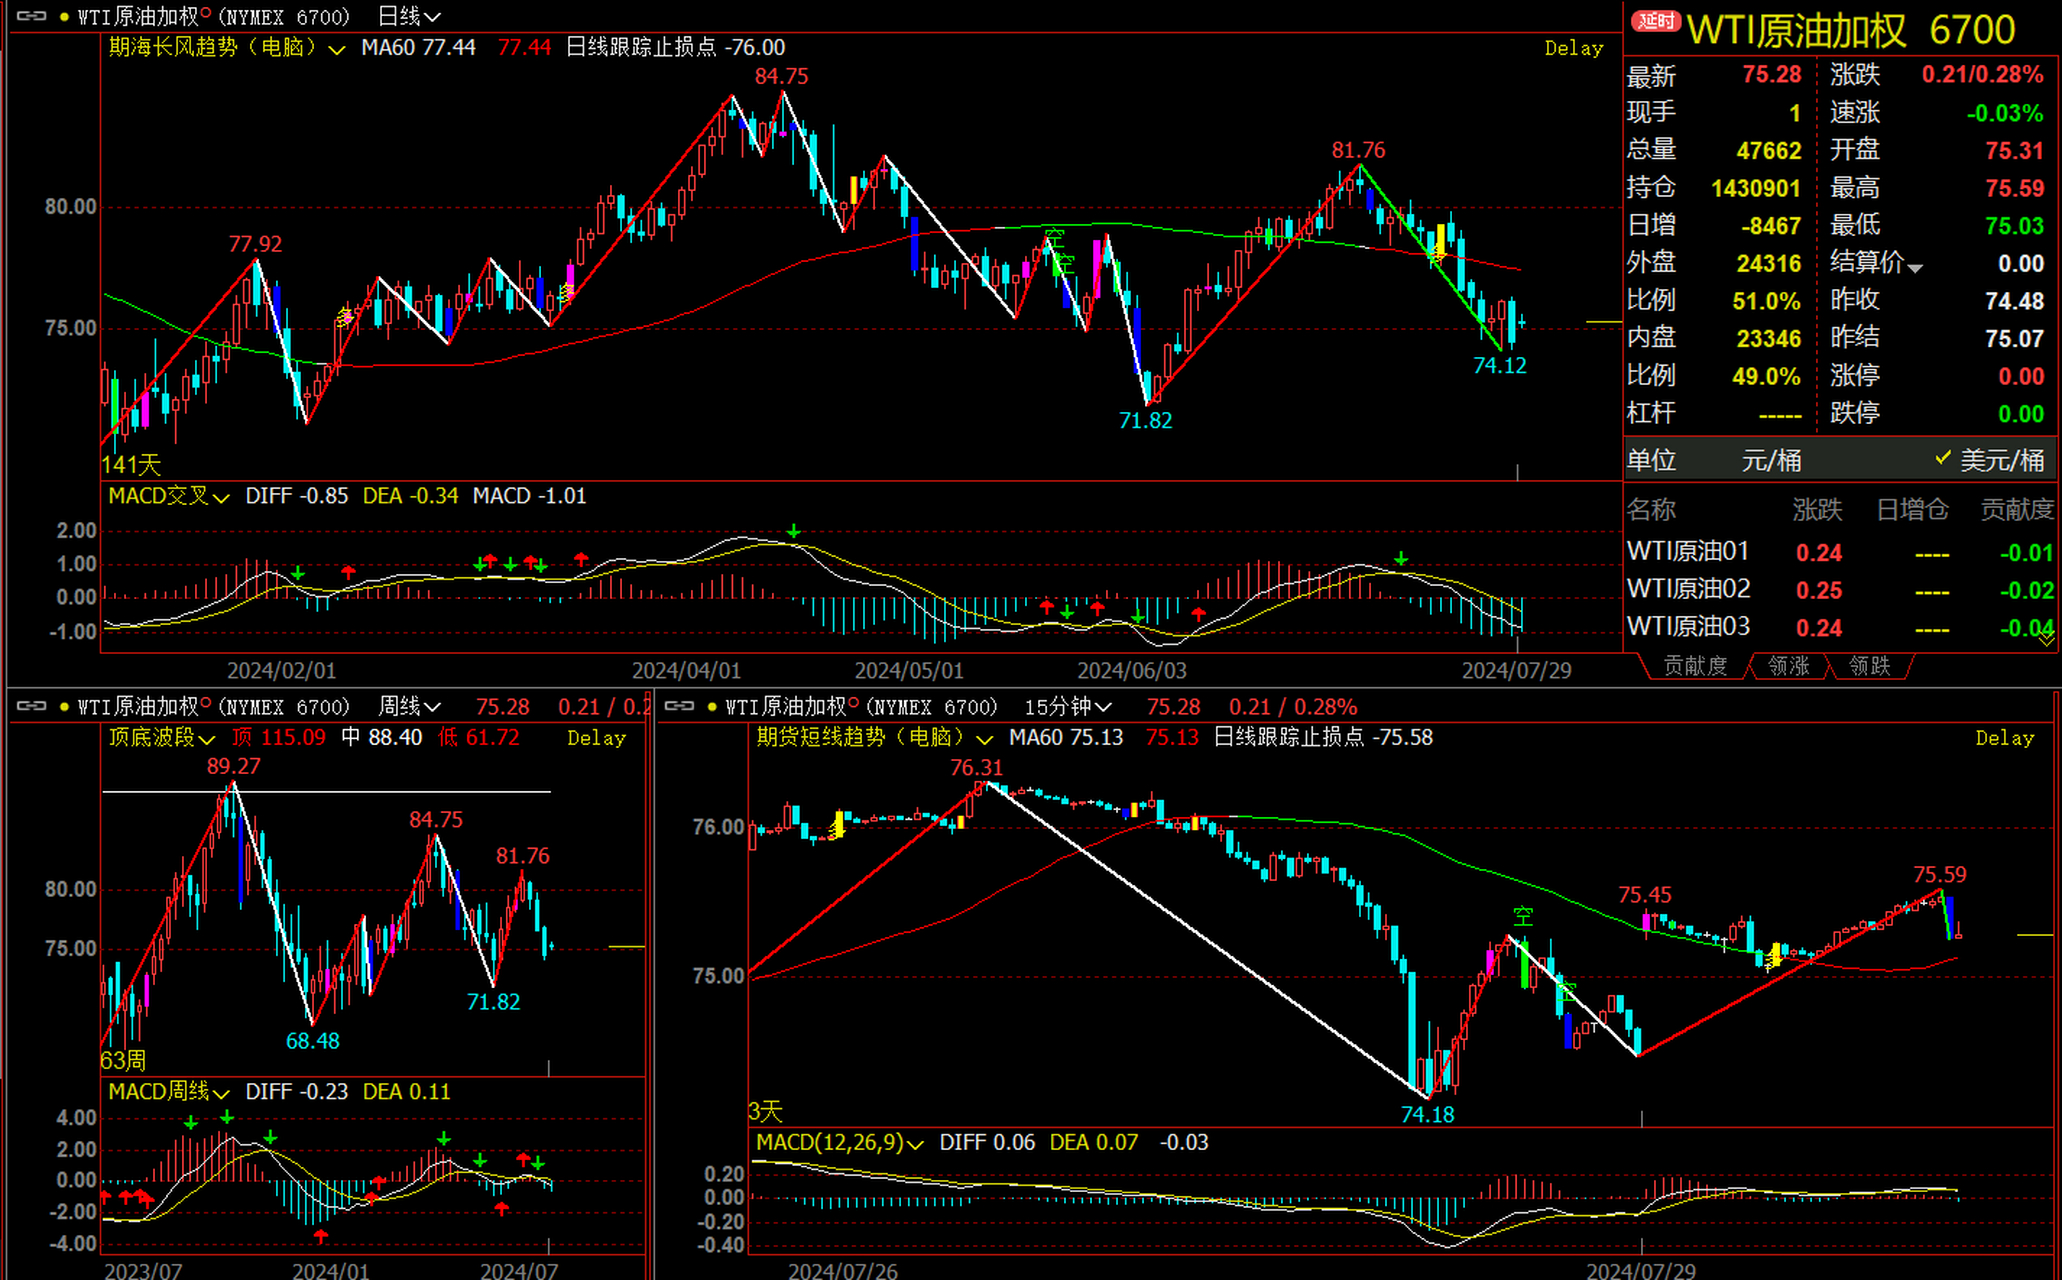
Task: Click the yellow dot beside the 15-minute chart title
Action: (712, 707)
